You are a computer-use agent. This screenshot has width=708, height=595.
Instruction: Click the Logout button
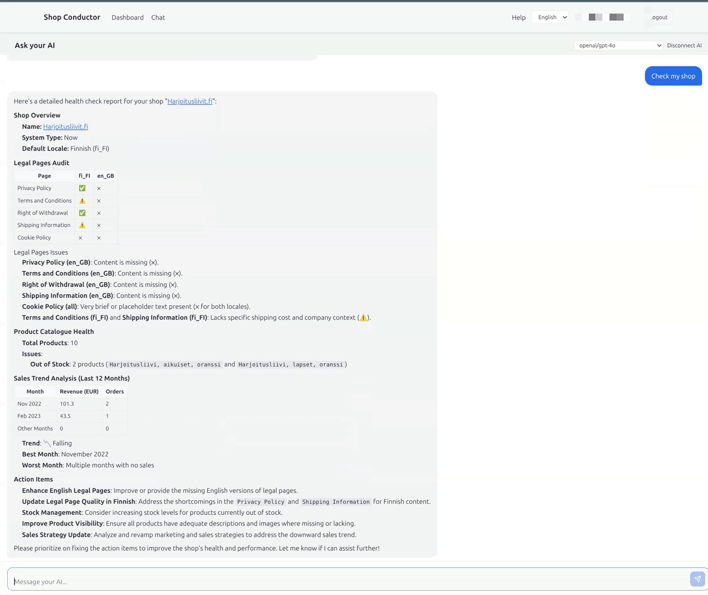tap(659, 18)
